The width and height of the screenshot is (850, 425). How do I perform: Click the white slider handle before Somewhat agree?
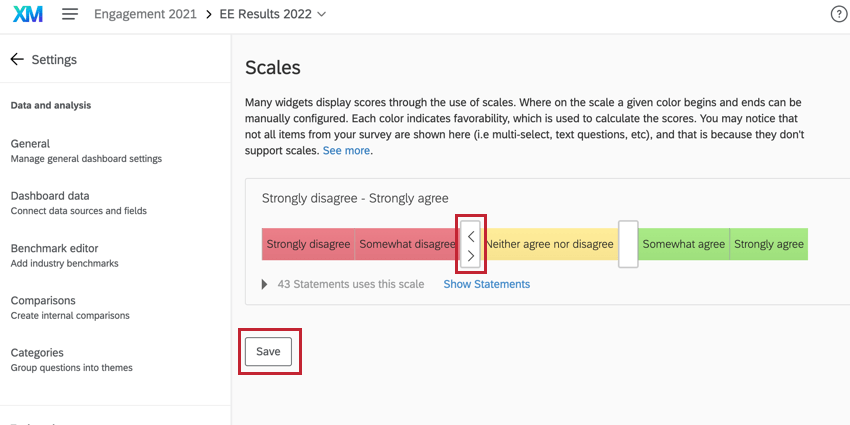click(628, 244)
